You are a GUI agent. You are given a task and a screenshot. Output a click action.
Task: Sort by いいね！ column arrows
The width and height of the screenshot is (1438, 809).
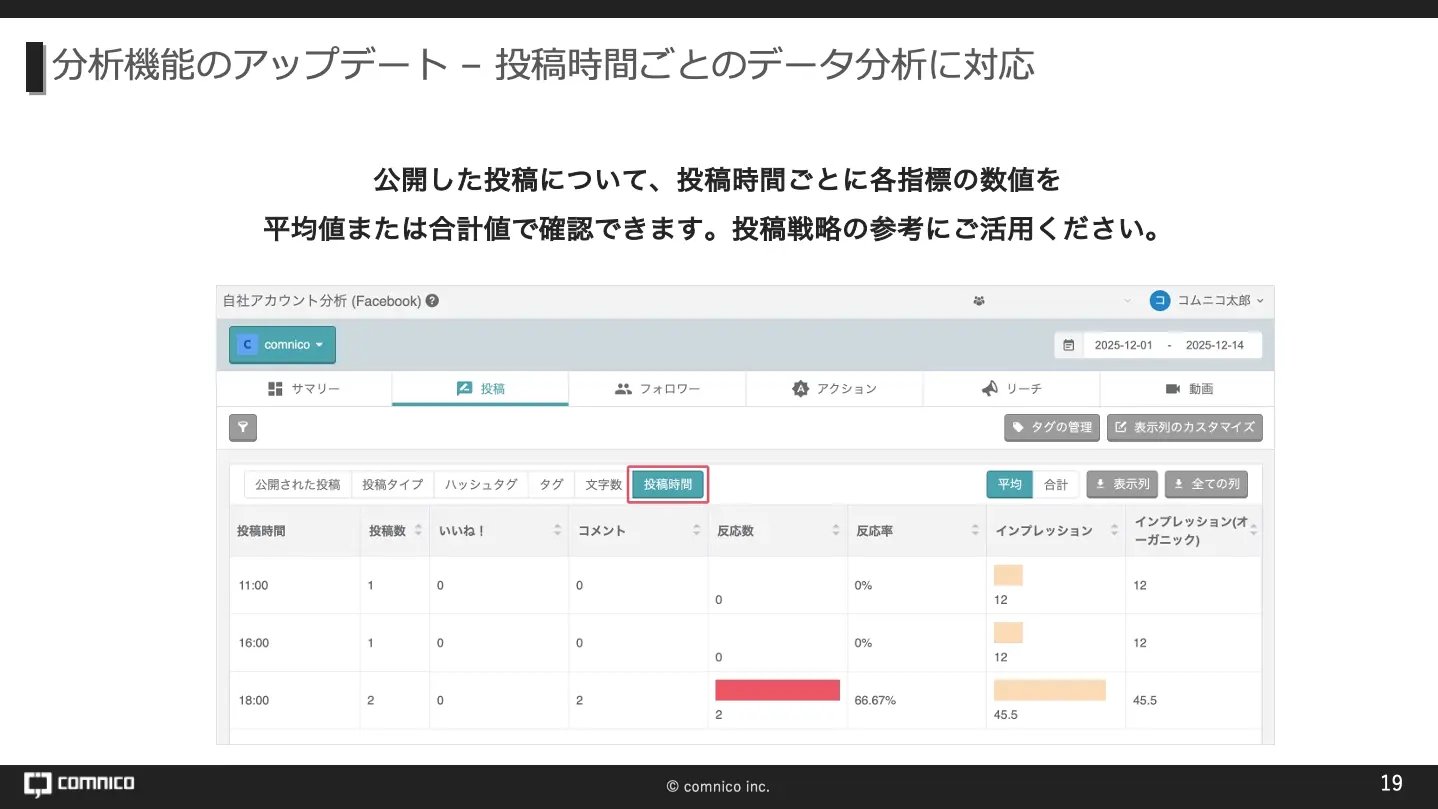pyautogui.click(x=557, y=531)
